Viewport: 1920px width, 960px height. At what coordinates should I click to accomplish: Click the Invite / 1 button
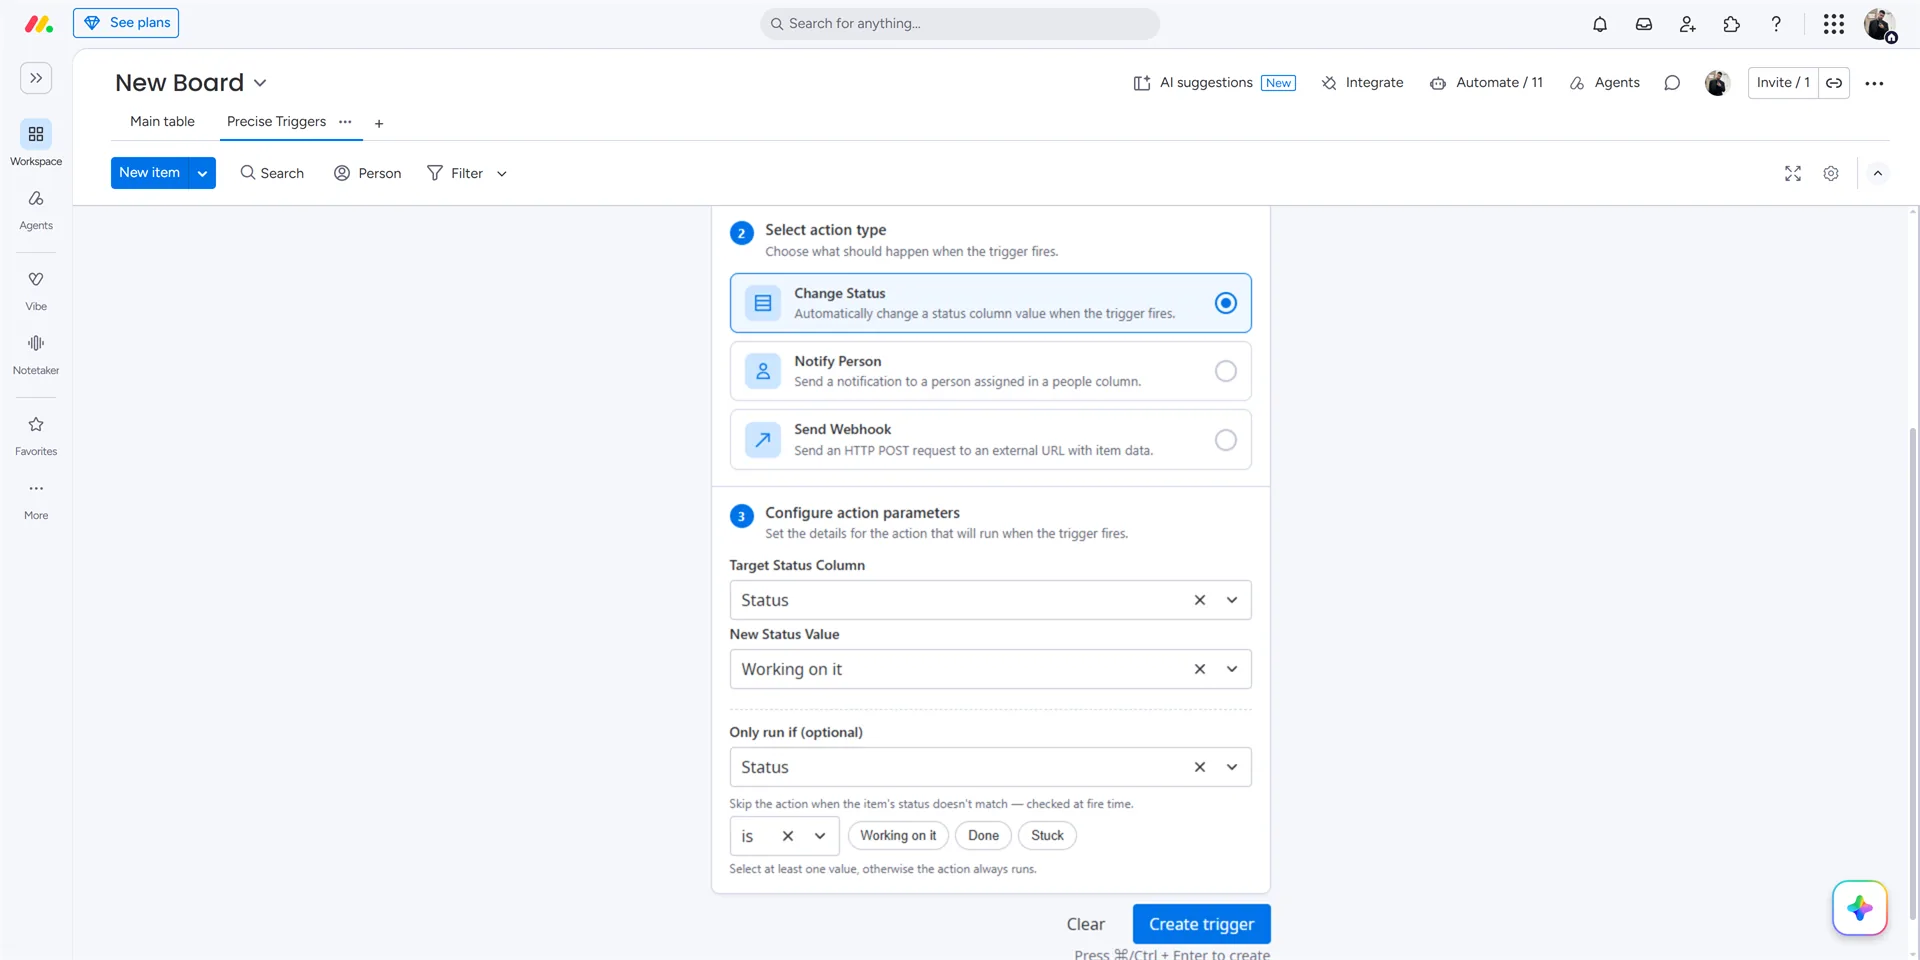click(x=1783, y=83)
